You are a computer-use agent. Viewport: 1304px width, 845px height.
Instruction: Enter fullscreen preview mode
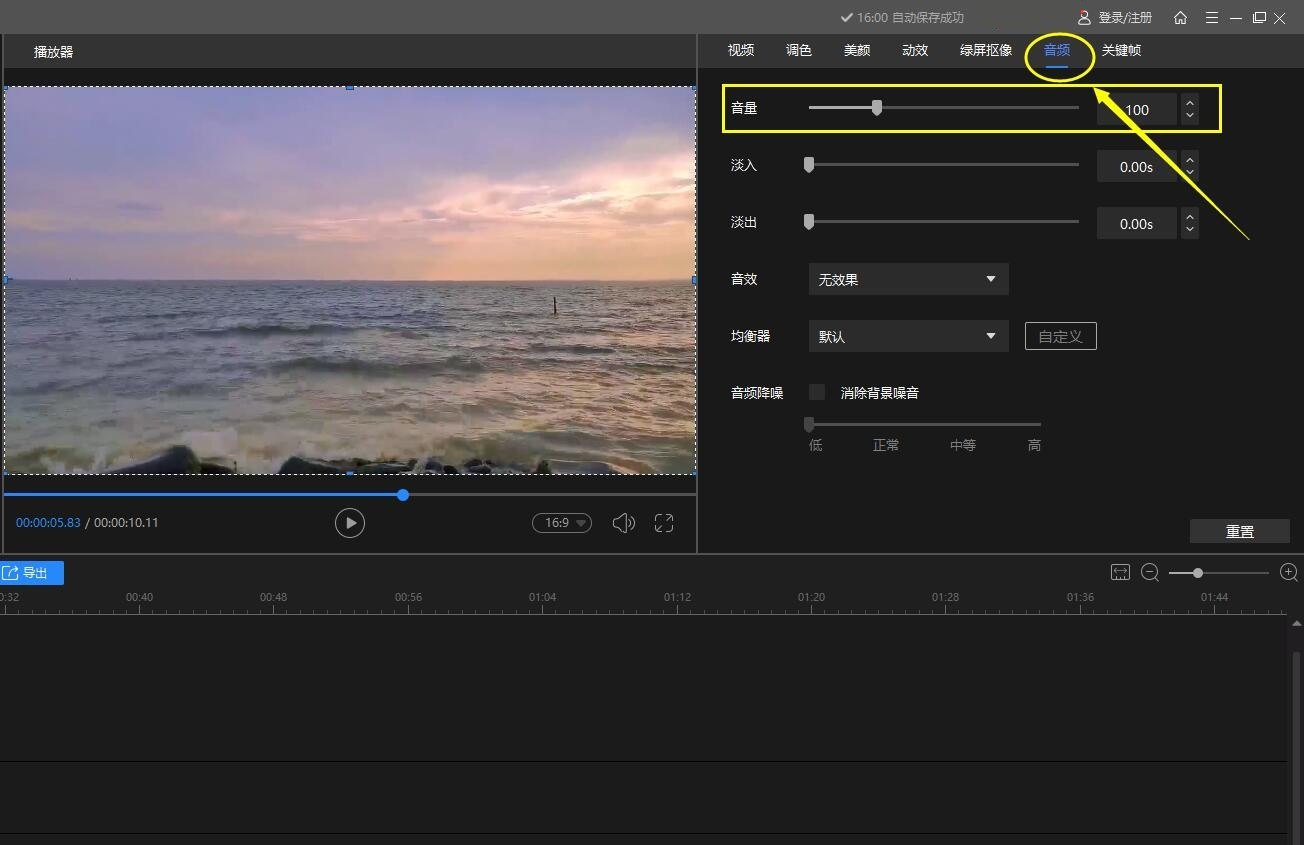pos(664,523)
